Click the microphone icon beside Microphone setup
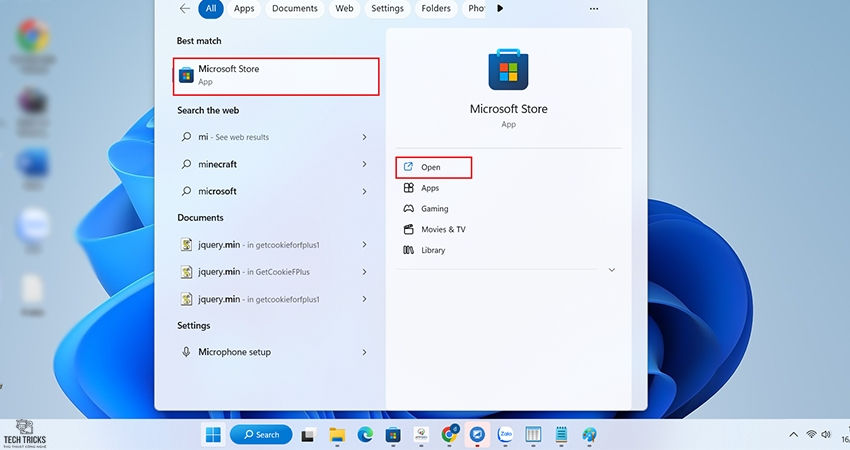The width and height of the screenshot is (850, 450). [186, 352]
